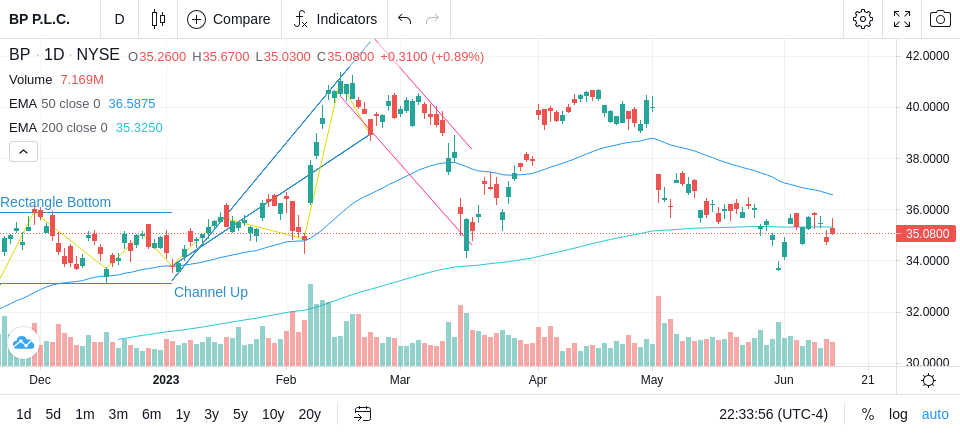This screenshot has height=433, width=960.
Task: Click the Rectangle Bottom pattern label
Action: 56,202
